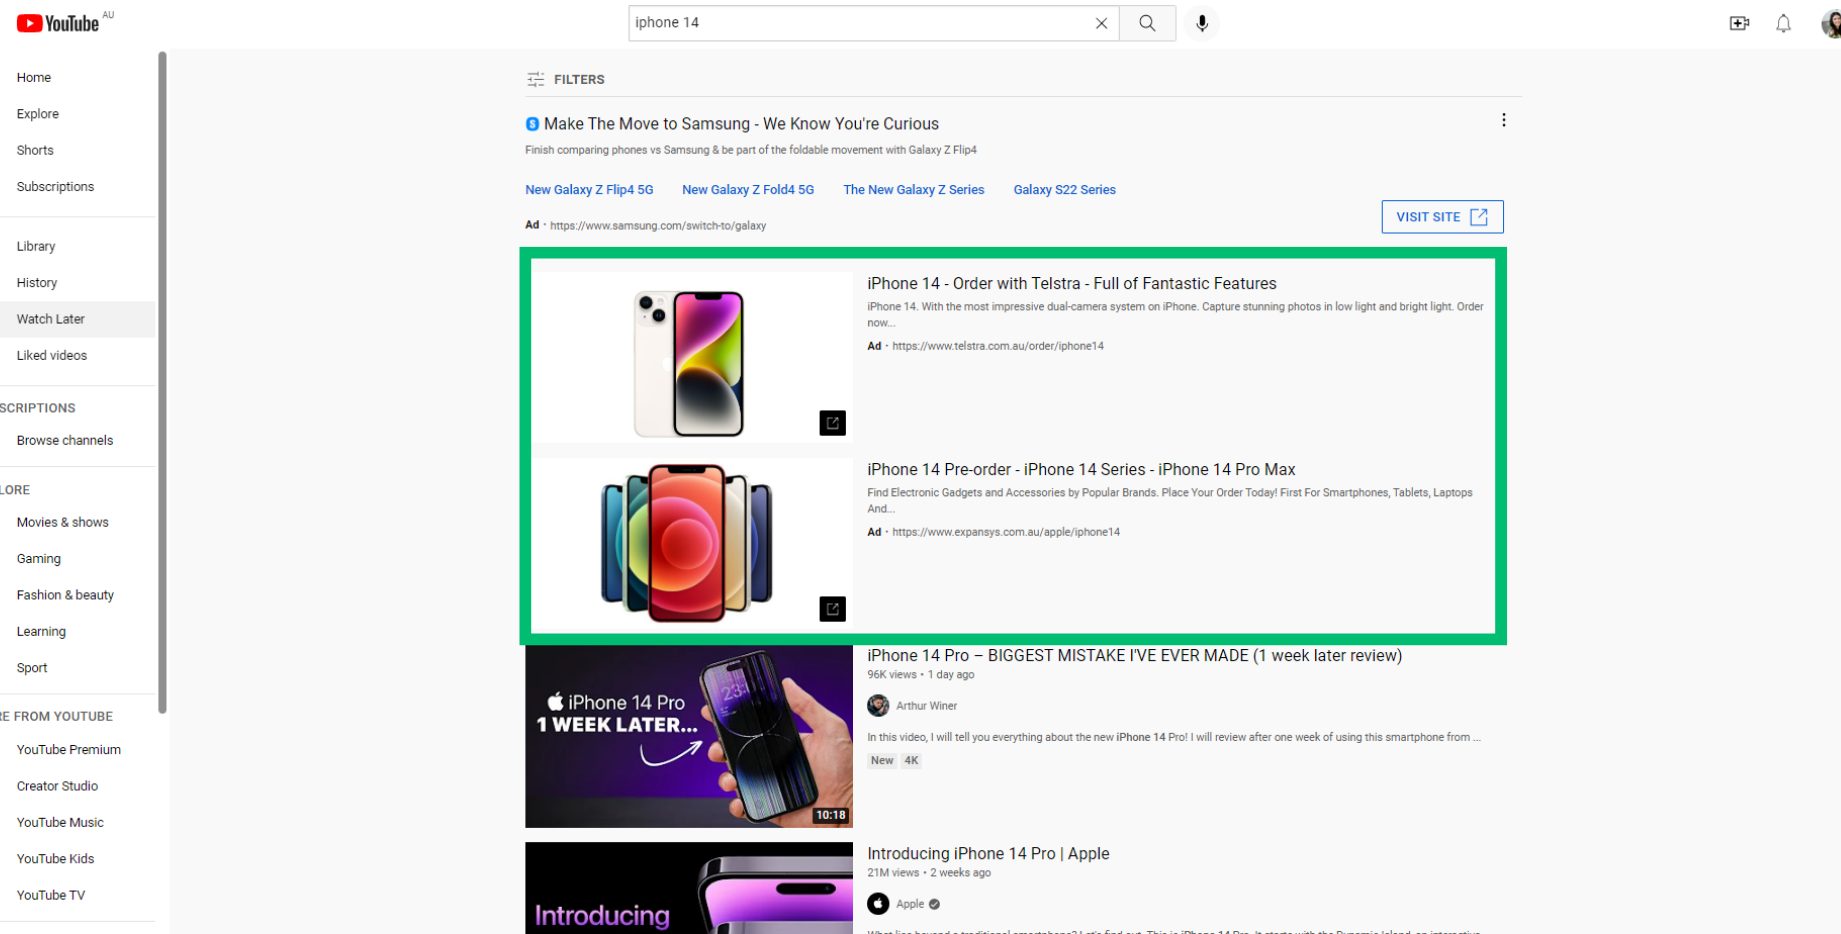Open your Watch Later playlist
The image size is (1841, 934).
(50, 318)
